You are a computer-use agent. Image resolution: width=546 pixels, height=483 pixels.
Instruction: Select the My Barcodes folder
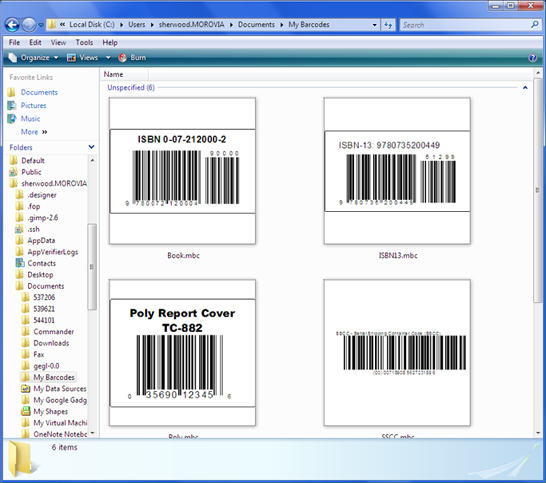(x=54, y=377)
